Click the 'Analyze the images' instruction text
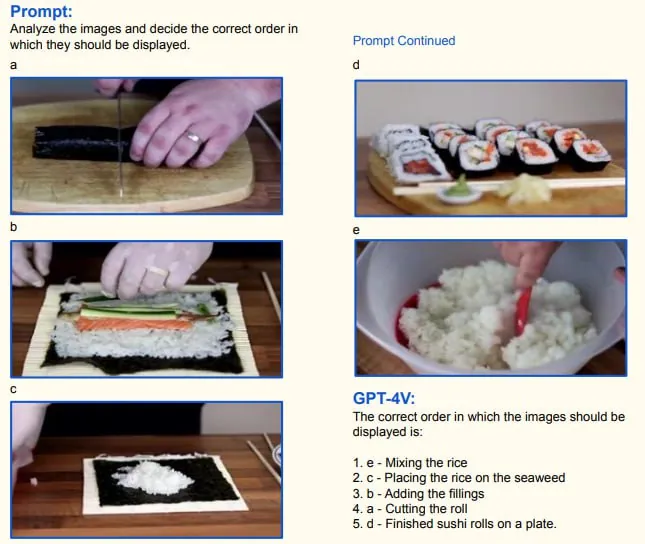Image resolution: width=645 pixels, height=544 pixels. point(154,37)
